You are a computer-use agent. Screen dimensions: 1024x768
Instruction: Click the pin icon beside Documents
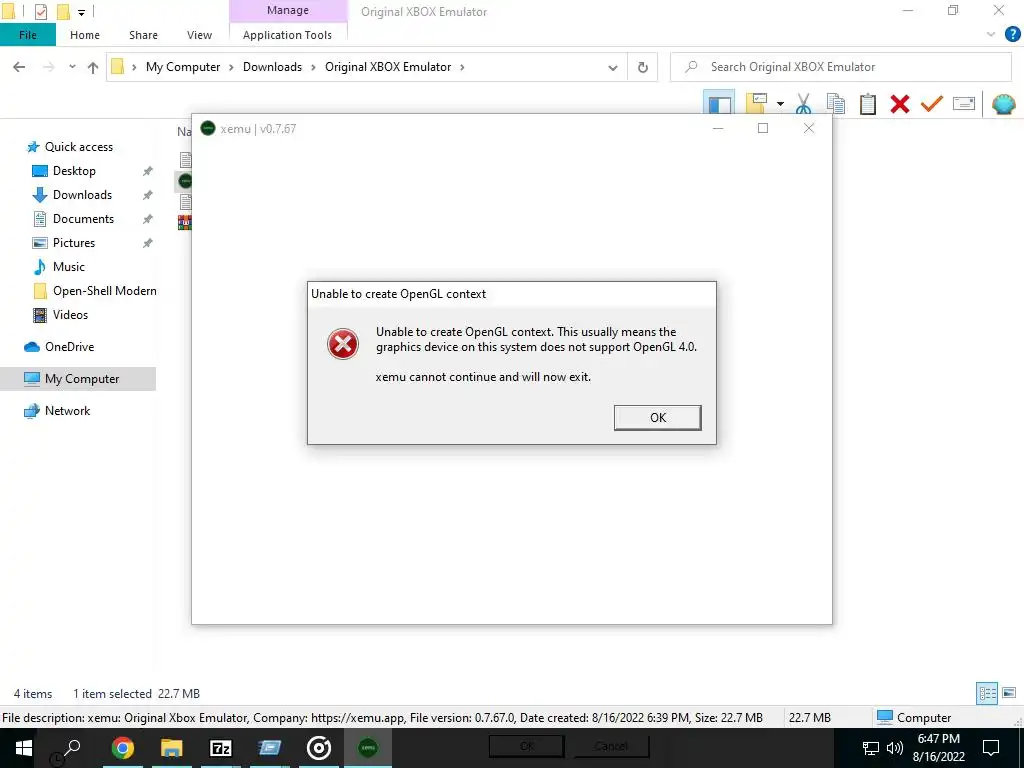coord(148,219)
